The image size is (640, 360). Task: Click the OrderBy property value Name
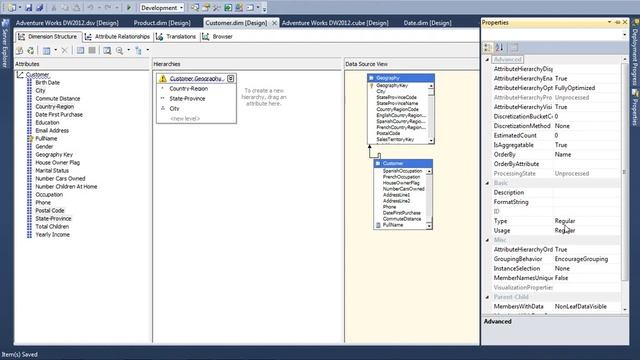click(x=563, y=155)
